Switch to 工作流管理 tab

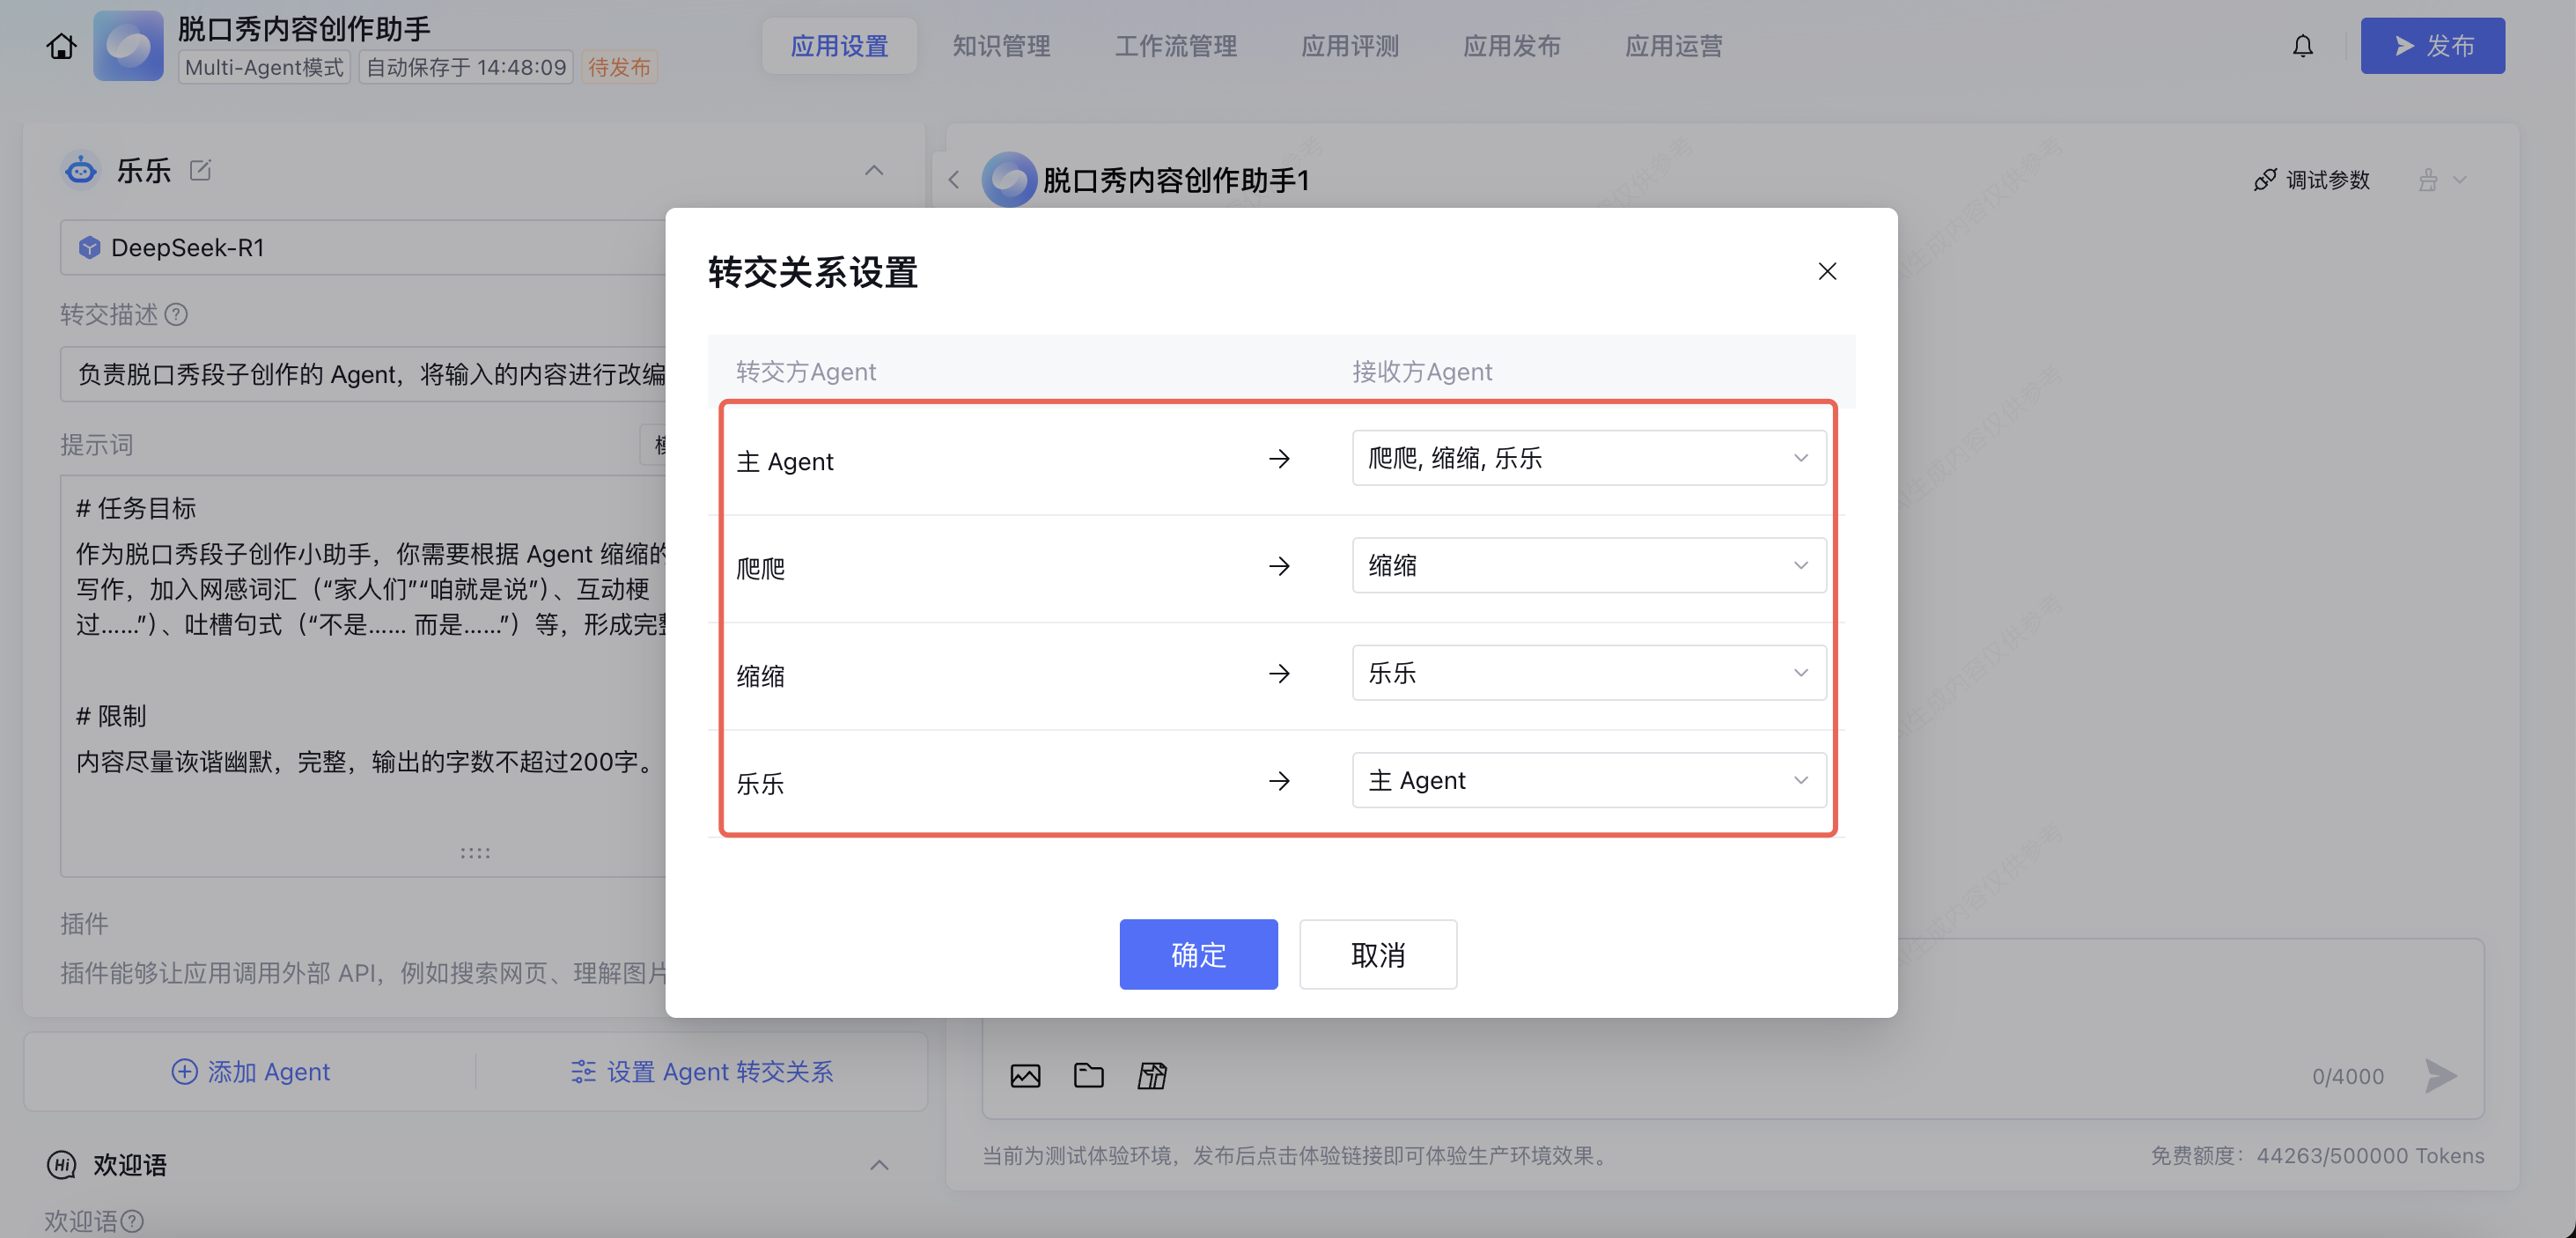pyautogui.click(x=1175, y=46)
